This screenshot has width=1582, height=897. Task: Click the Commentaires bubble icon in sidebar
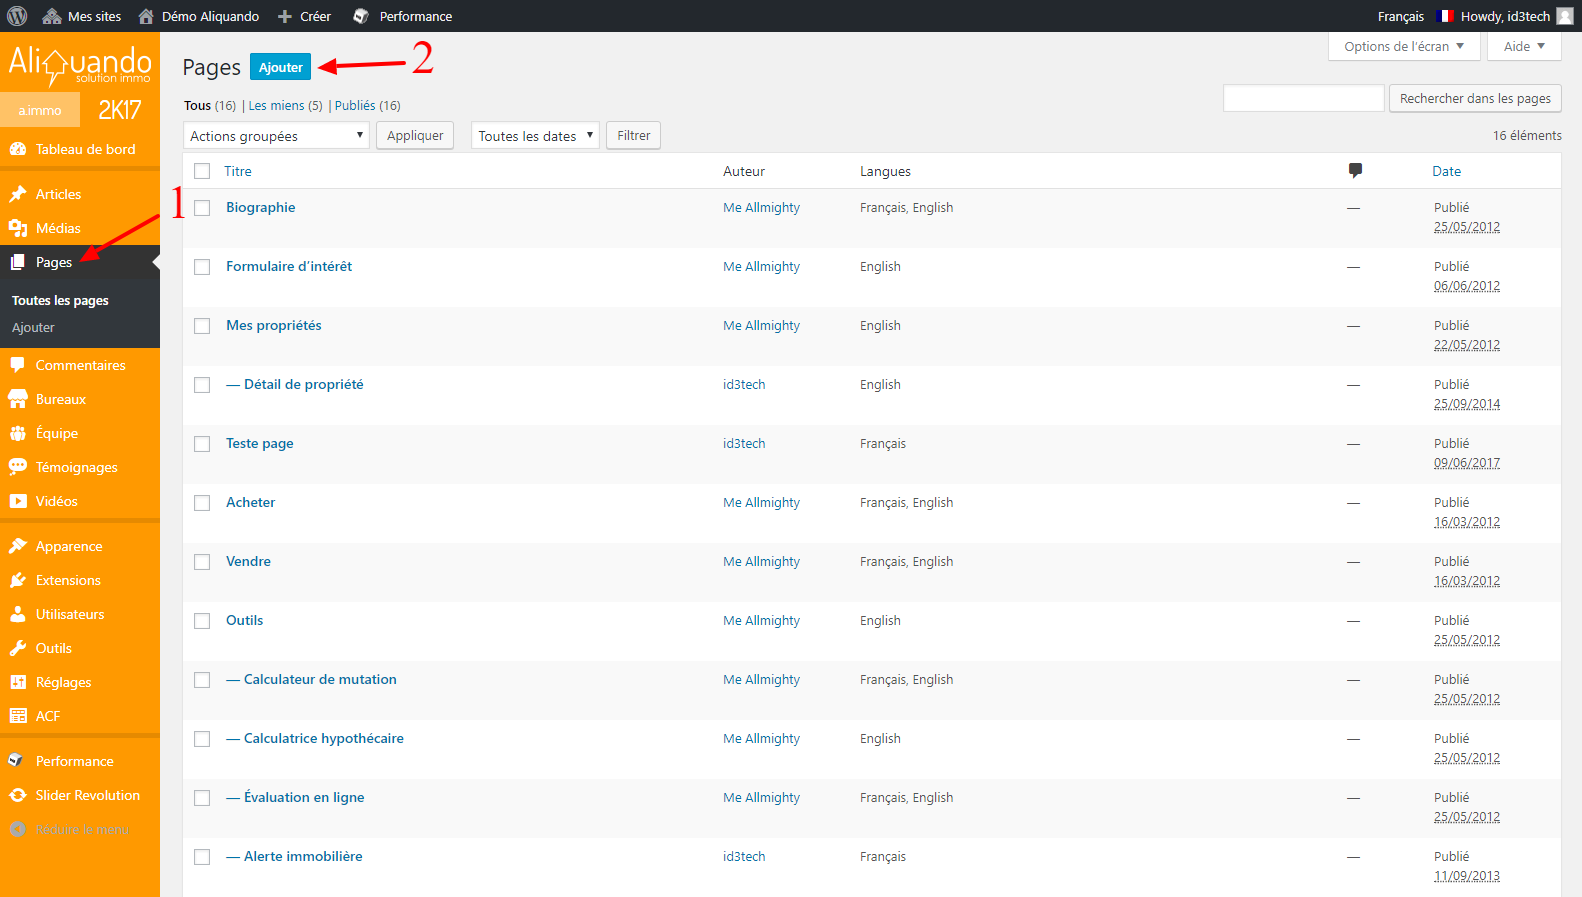pyautogui.click(x=18, y=365)
